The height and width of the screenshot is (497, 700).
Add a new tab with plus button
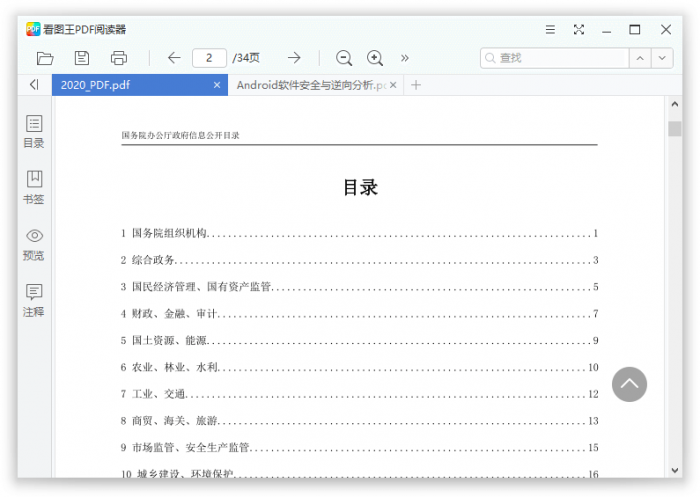(x=416, y=85)
